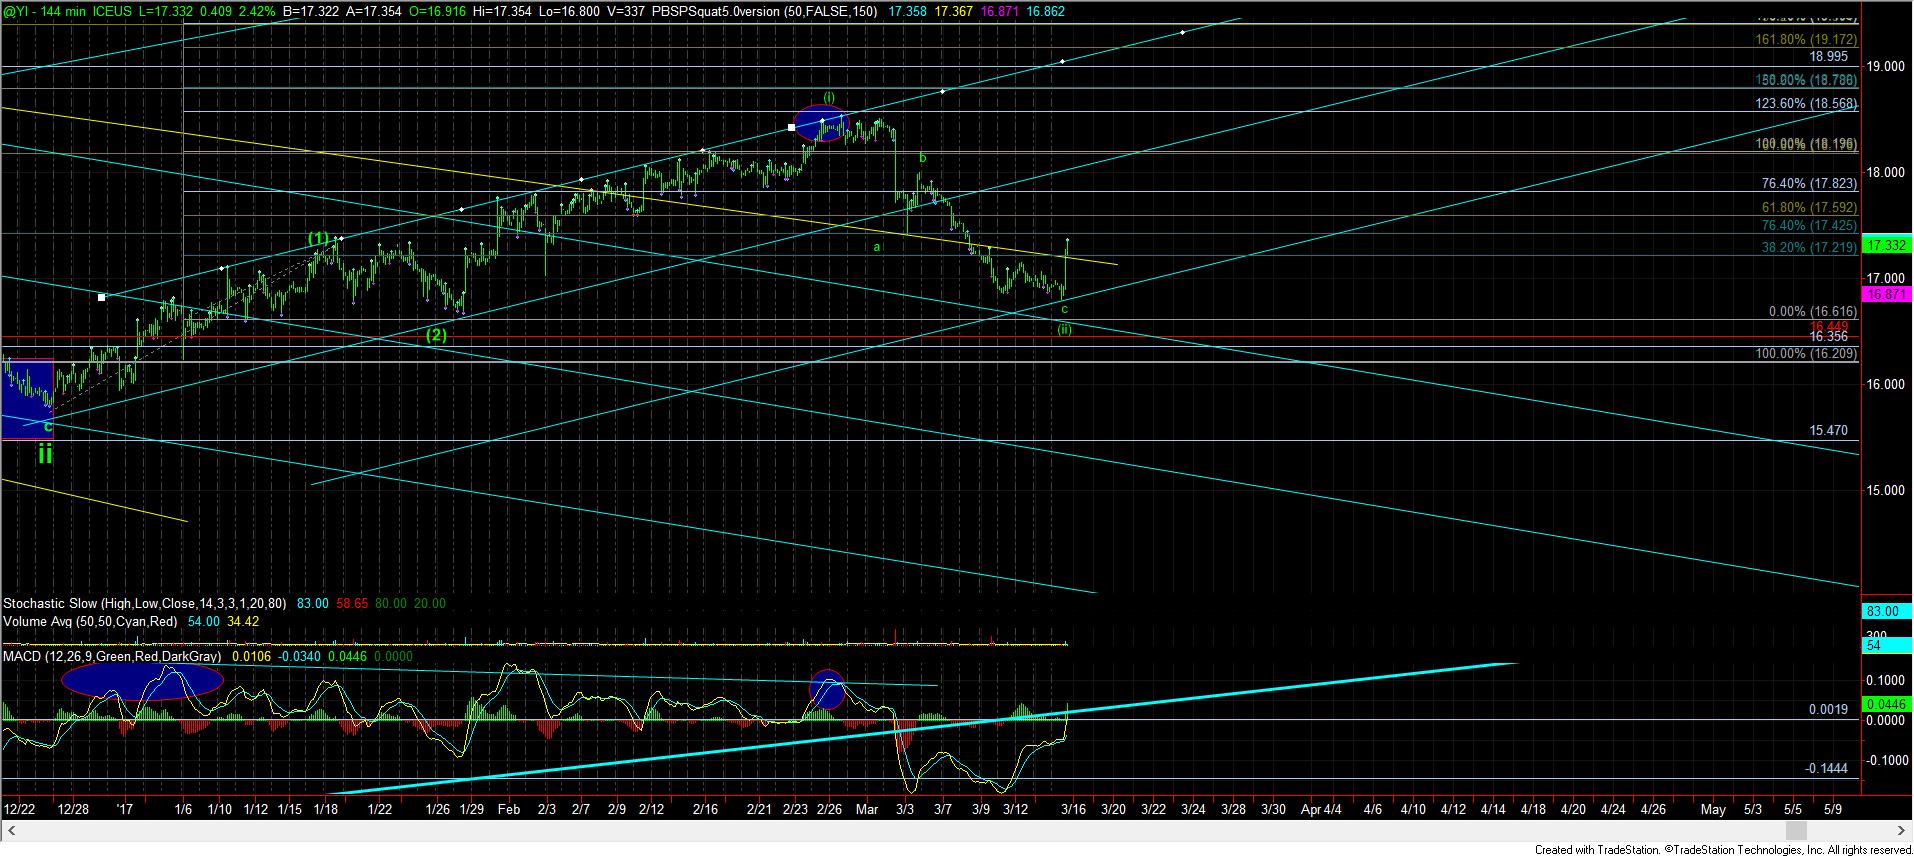Click the 38.20% (17.219) retracement label

tap(1808, 245)
